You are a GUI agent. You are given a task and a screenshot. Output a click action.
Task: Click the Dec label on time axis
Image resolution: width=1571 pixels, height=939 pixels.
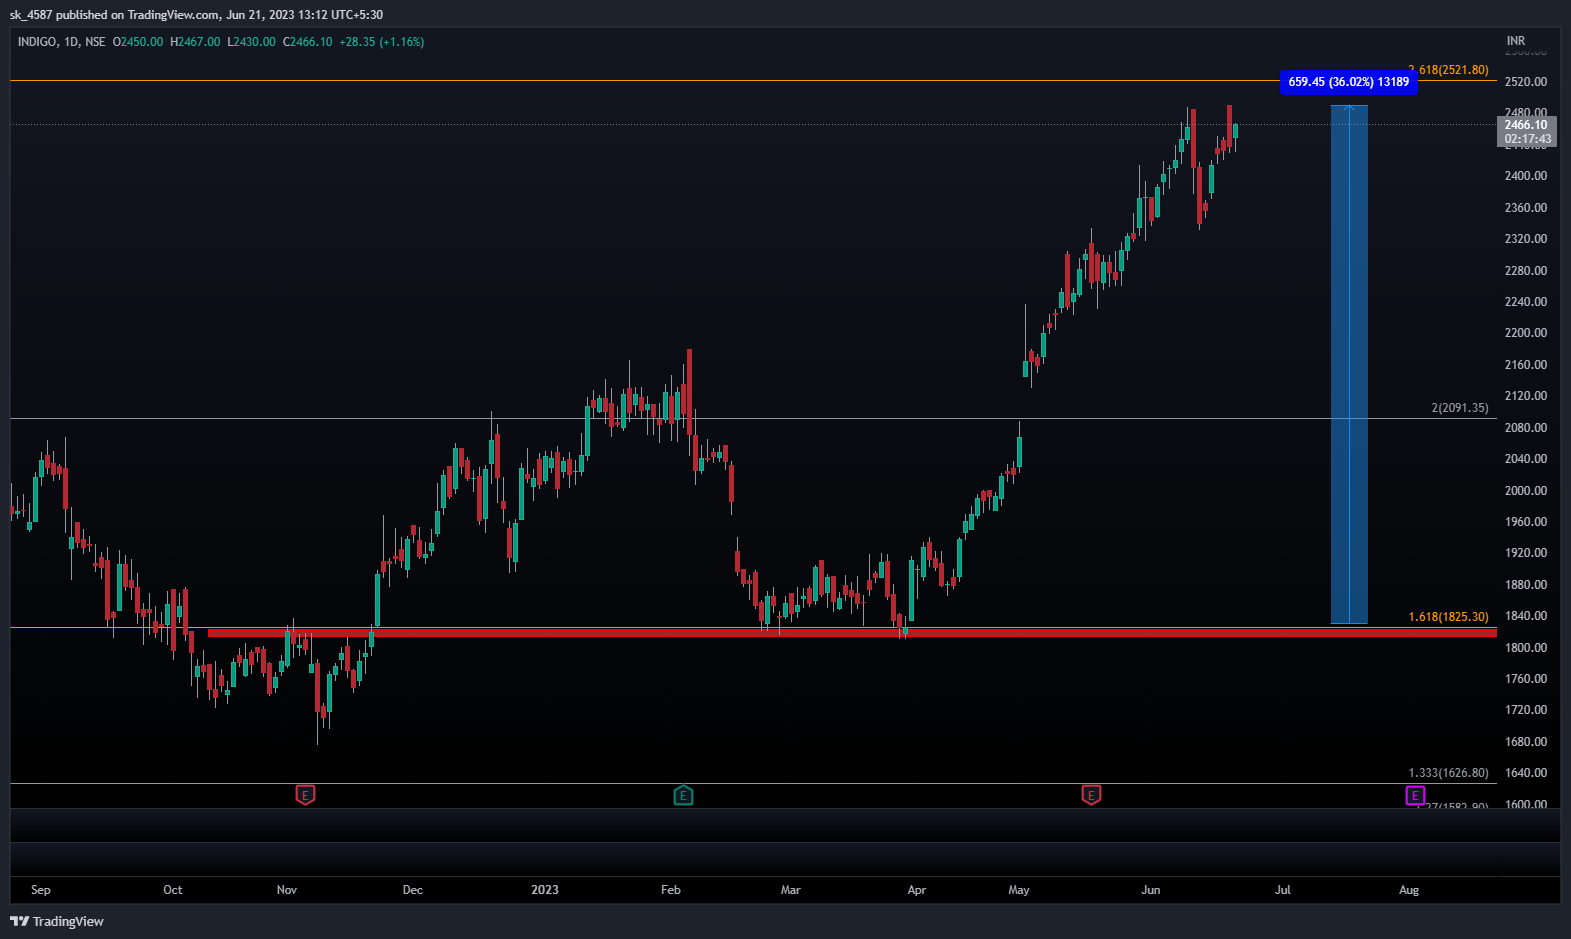[x=413, y=890]
